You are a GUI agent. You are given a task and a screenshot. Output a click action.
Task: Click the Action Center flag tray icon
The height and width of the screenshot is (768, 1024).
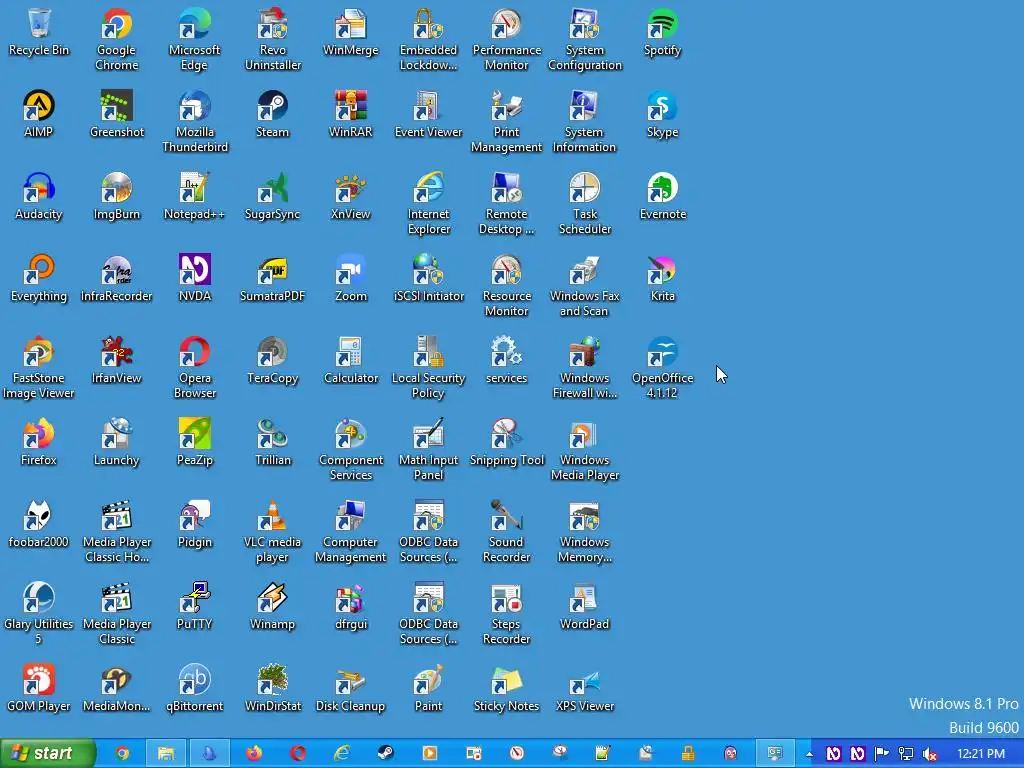882,754
